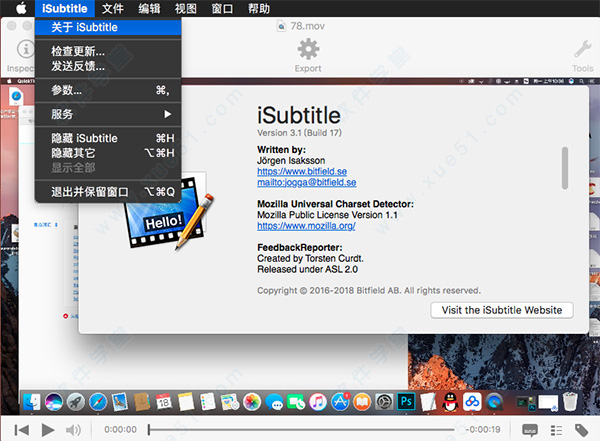Close the iSubtitle application menu in menu bar
Viewport: 600px width, 441px height.
[65, 8]
